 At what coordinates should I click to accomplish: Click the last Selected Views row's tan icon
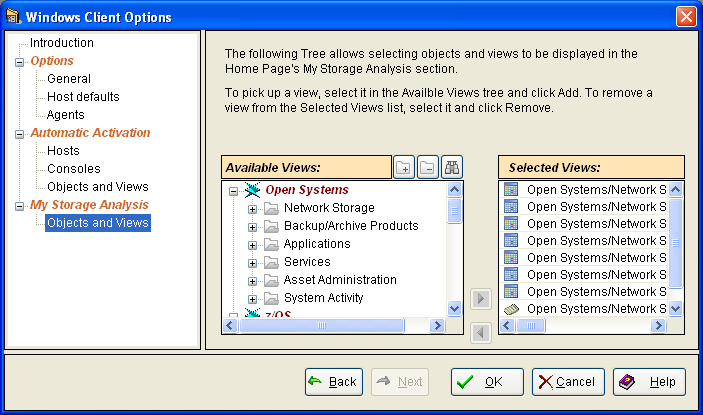click(x=511, y=309)
